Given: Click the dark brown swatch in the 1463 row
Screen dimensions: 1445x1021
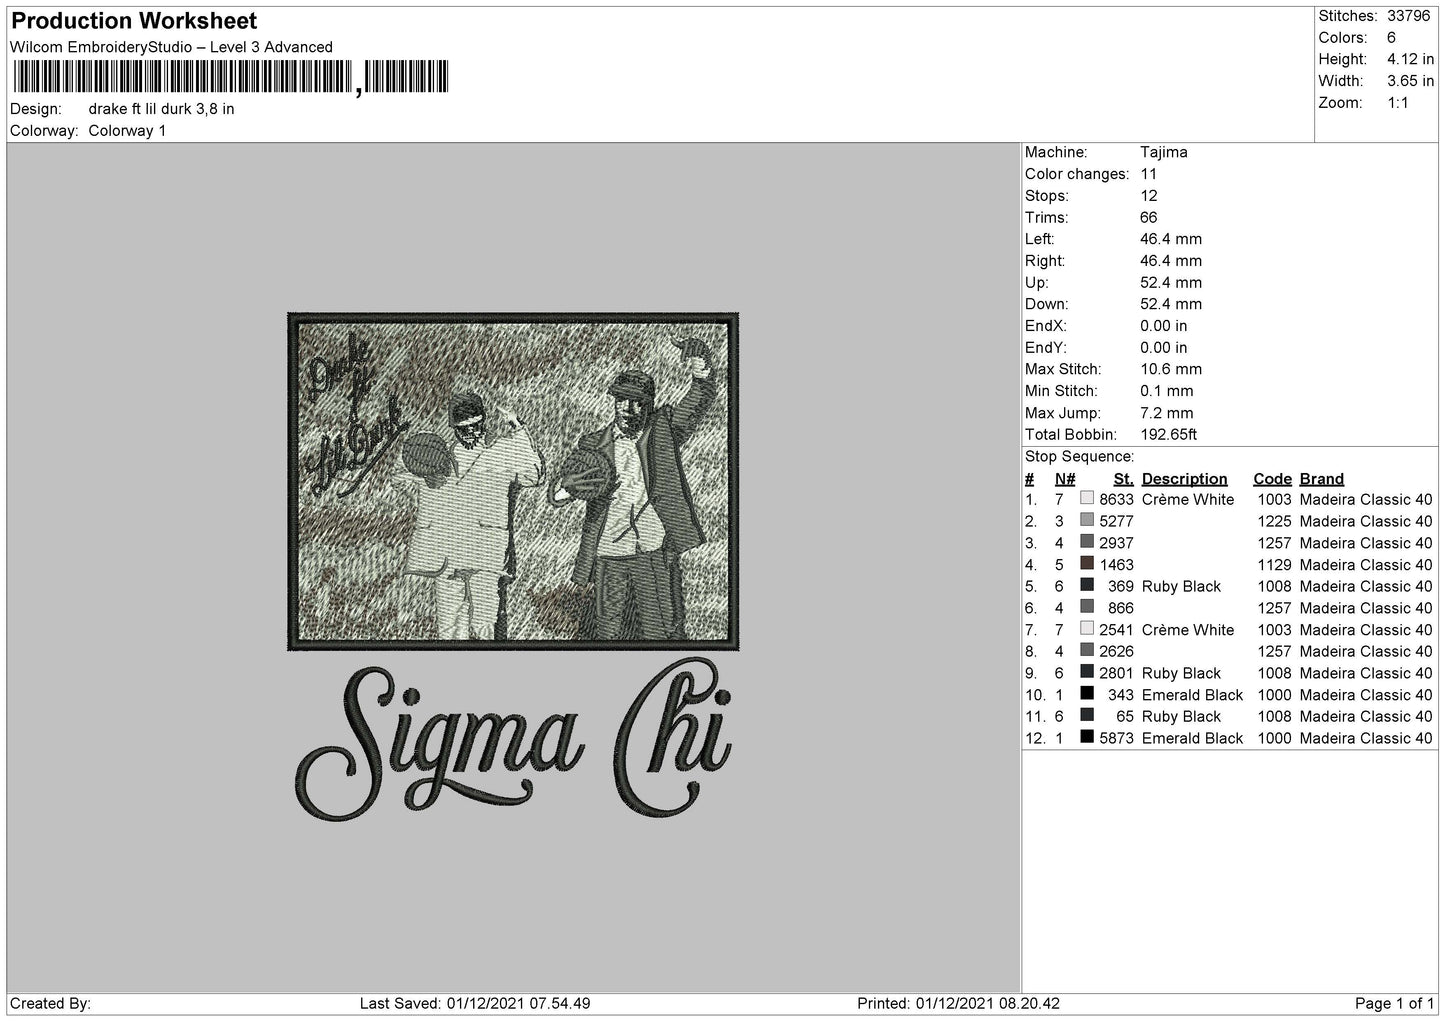Looking at the screenshot, I should (x=1087, y=564).
